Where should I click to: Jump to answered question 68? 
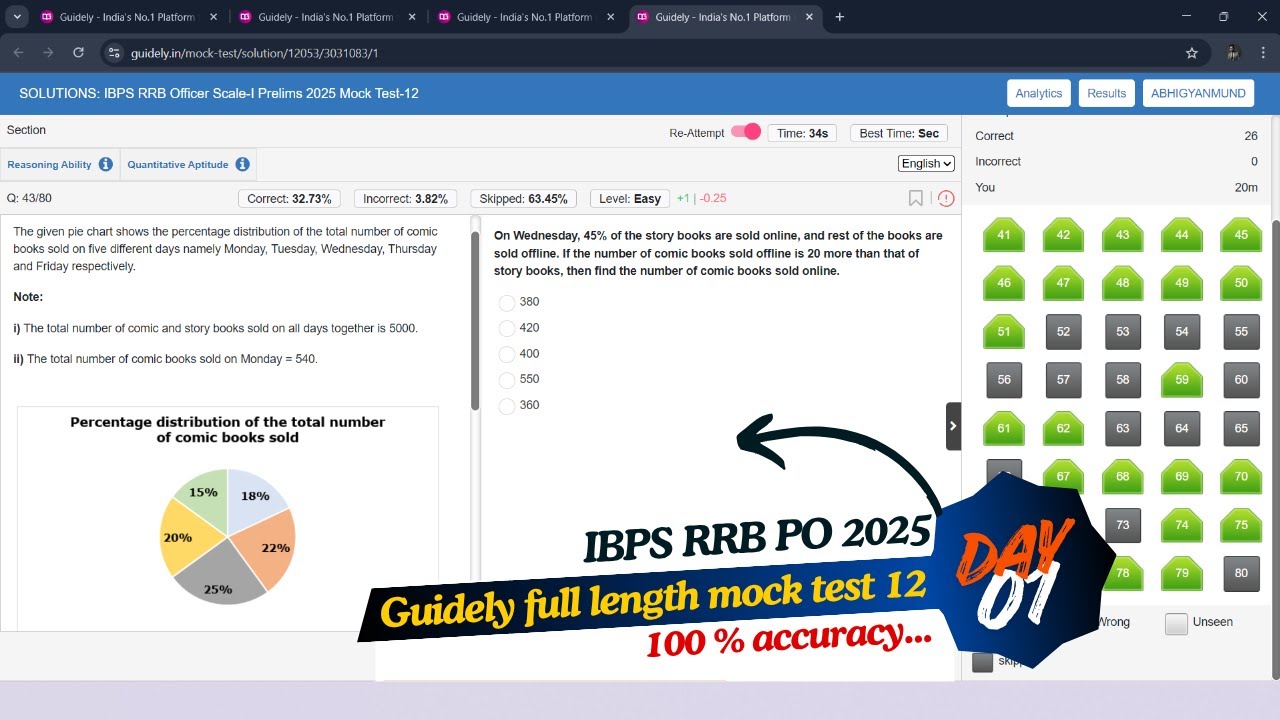pos(1123,476)
